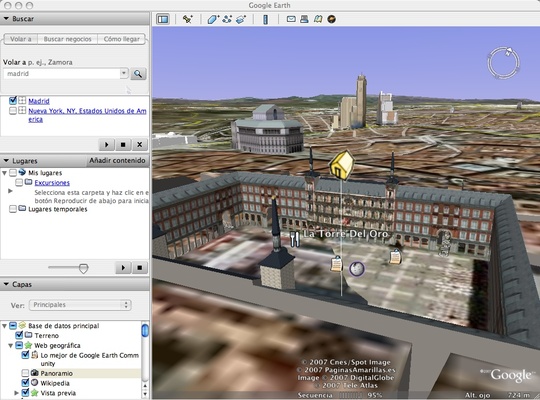Open the email view icon

(291, 19)
